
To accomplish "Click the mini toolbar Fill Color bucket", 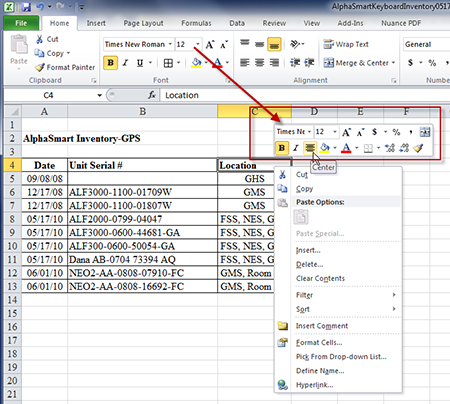I will [324, 148].
